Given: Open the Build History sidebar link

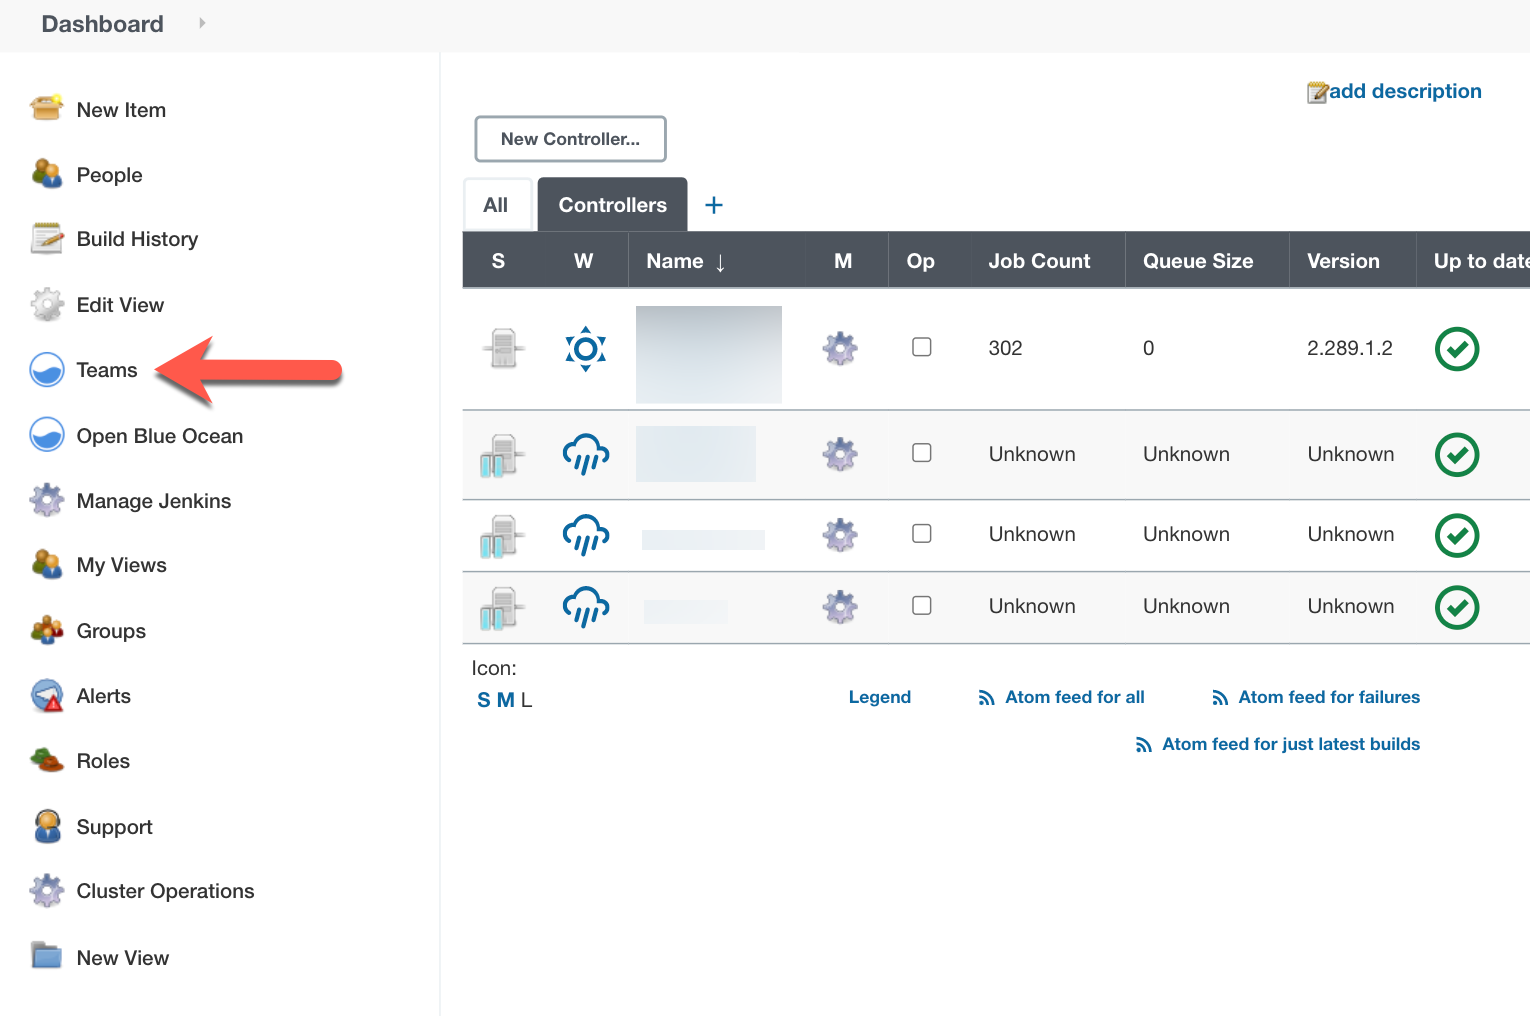Looking at the screenshot, I should click(x=137, y=239).
